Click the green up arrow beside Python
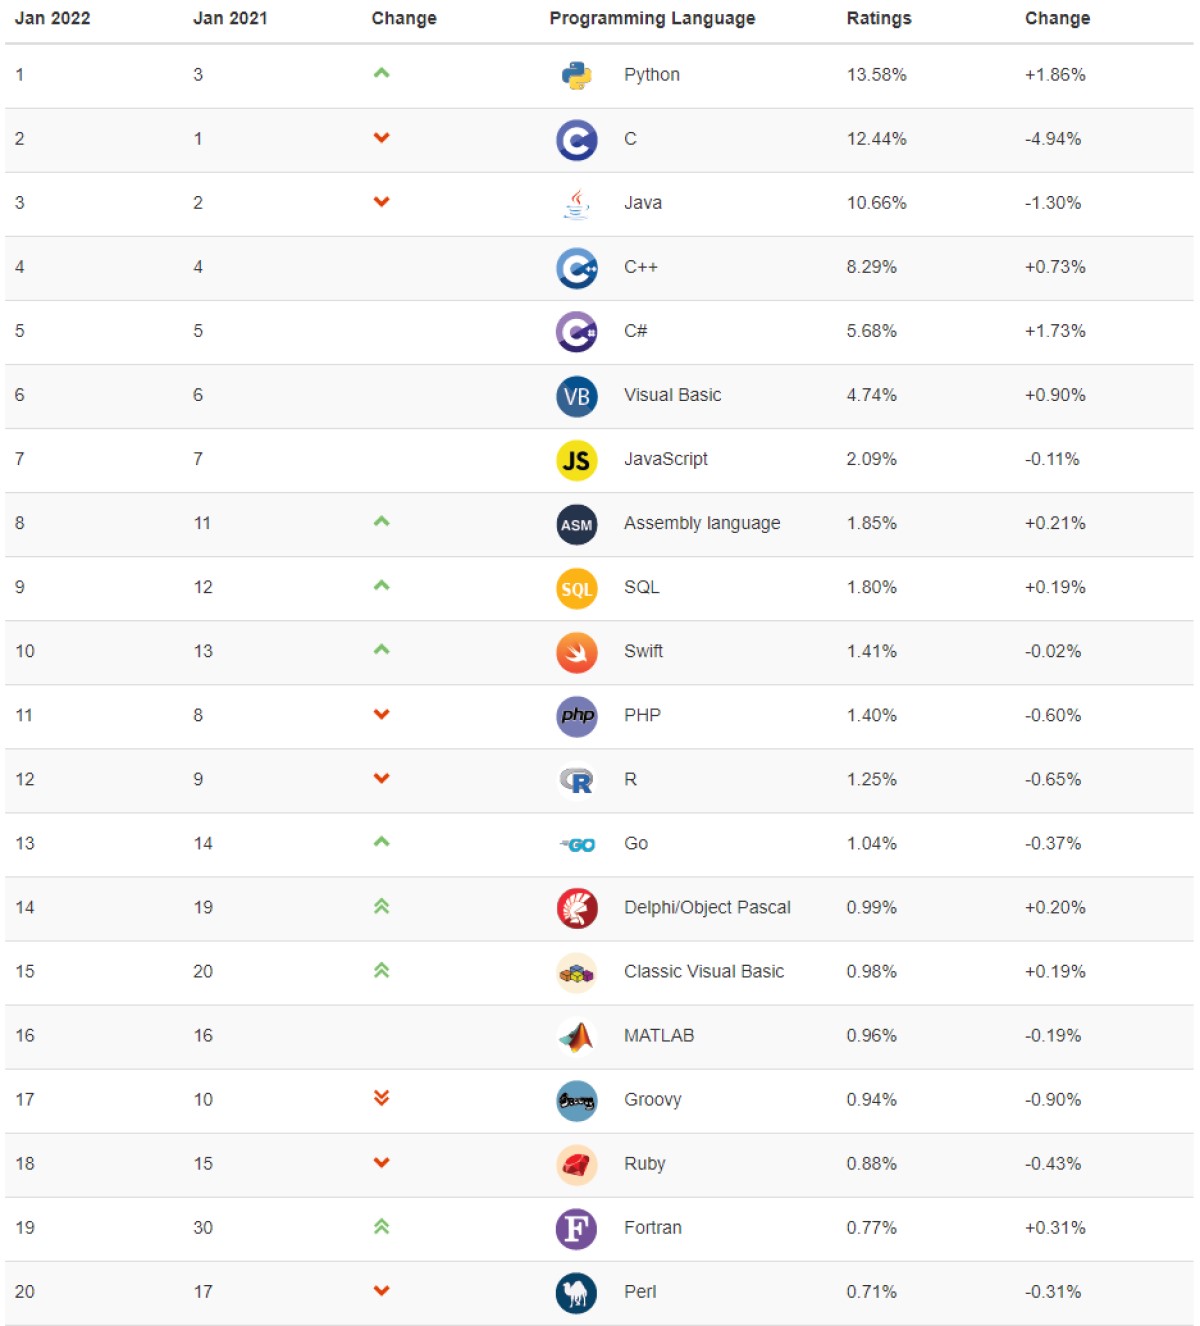The width and height of the screenshot is (1200, 1326). 381,73
